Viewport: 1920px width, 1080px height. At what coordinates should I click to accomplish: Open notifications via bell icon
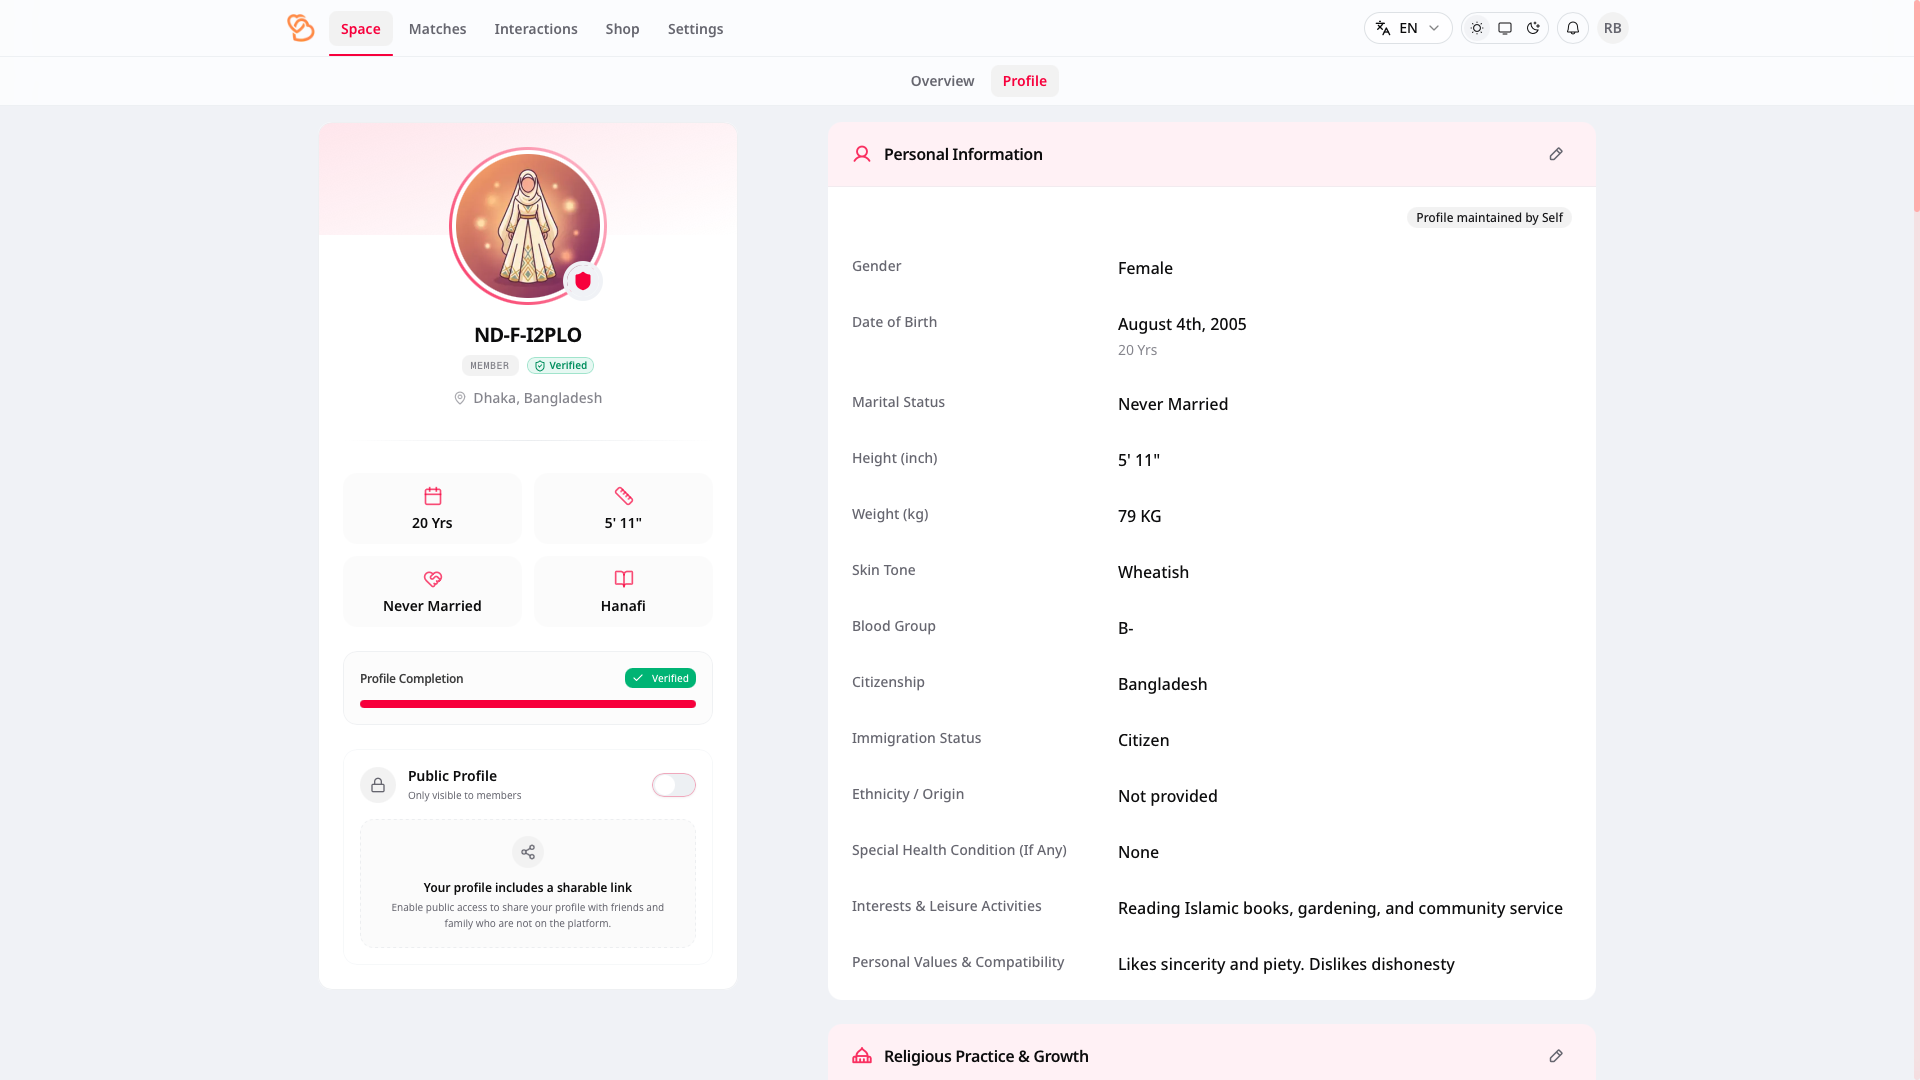click(x=1572, y=28)
